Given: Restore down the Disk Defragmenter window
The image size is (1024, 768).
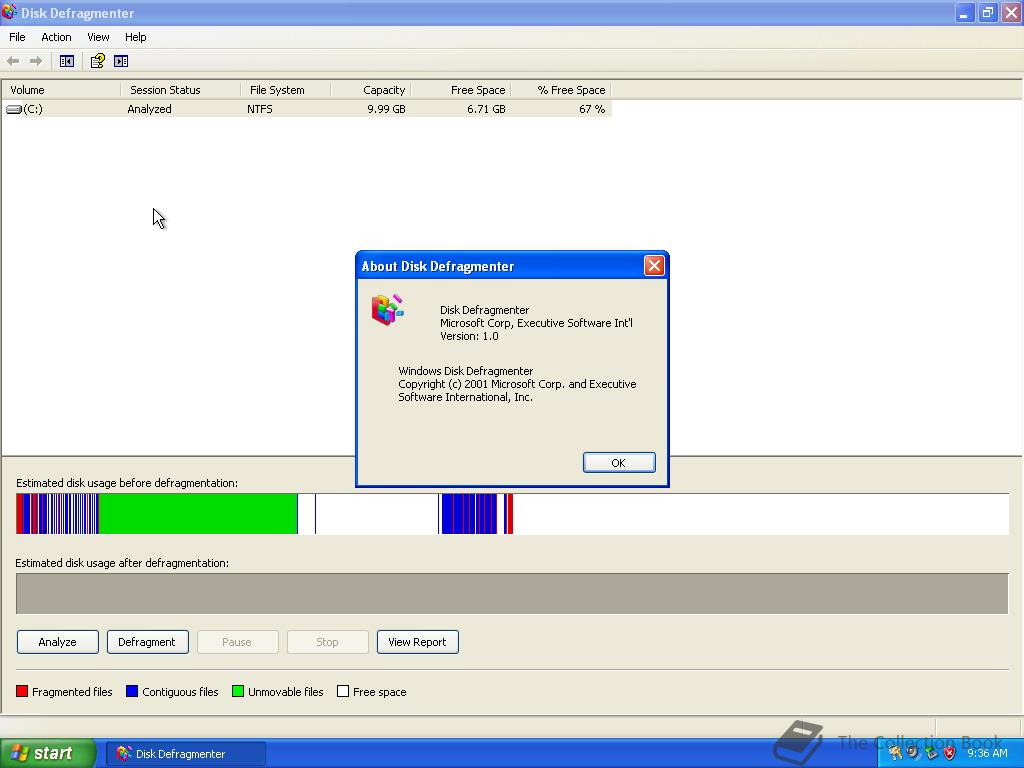Looking at the screenshot, I should [x=988, y=12].
